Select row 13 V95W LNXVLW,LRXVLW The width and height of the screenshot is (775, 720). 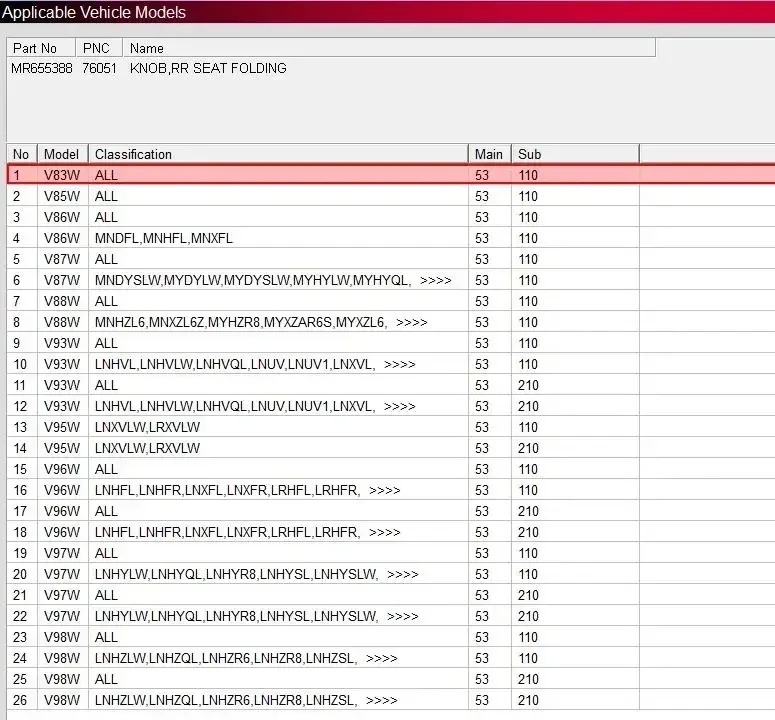click(390, 427)
